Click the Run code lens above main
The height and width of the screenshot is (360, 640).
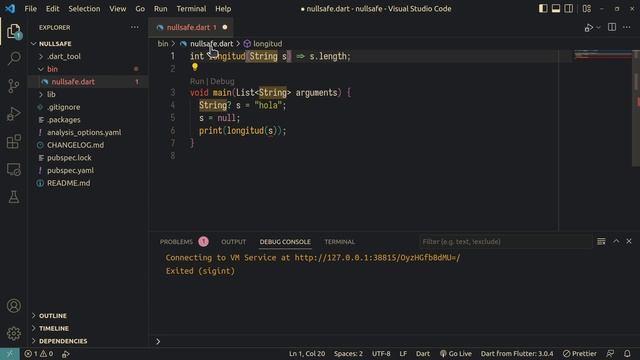197,81
